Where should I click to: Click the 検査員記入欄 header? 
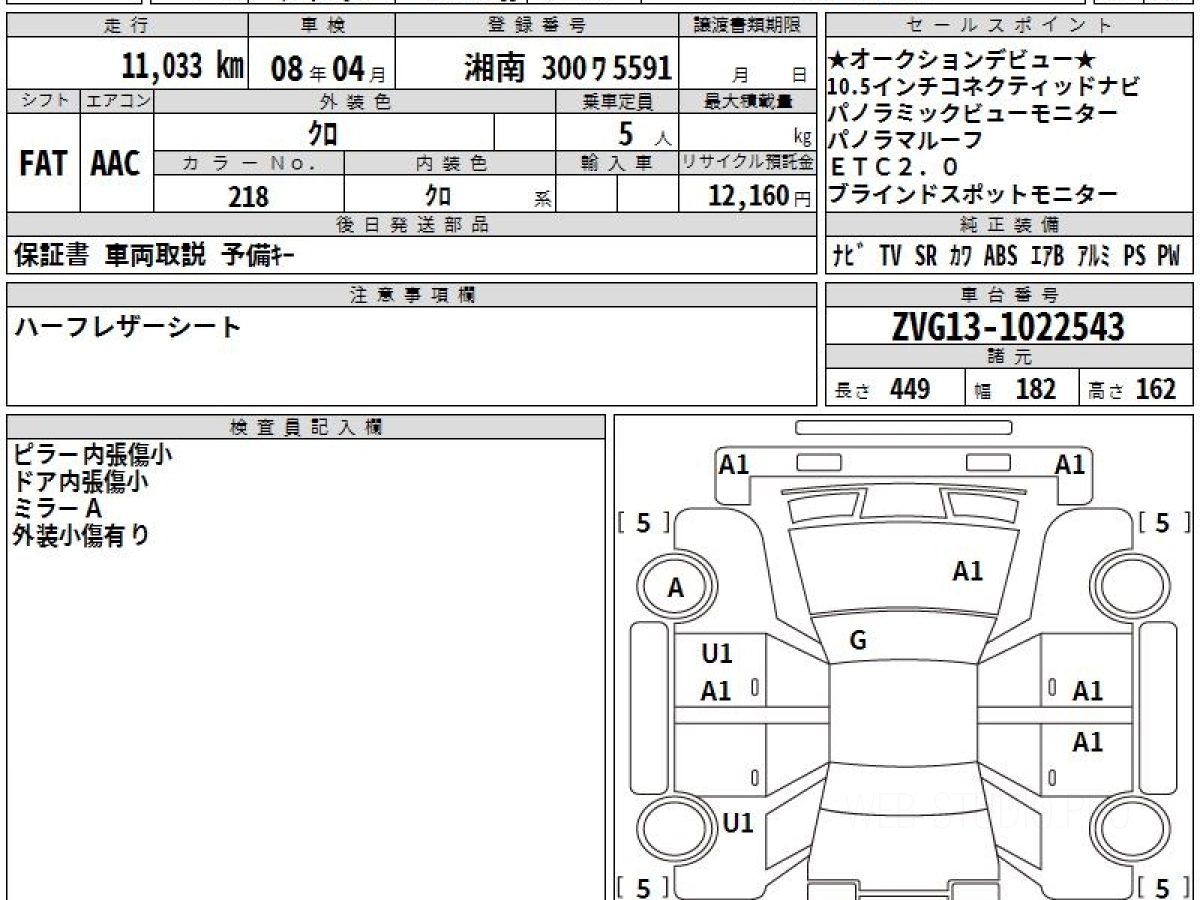(306, 426)
